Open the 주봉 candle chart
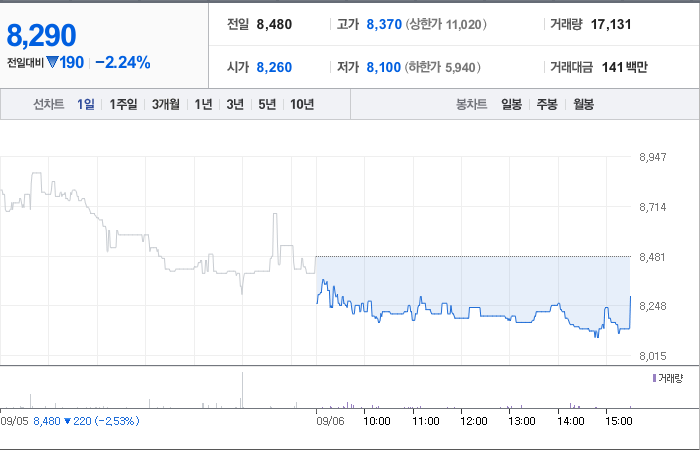Viewport: 700px width, 450px height. coord(547,104)
